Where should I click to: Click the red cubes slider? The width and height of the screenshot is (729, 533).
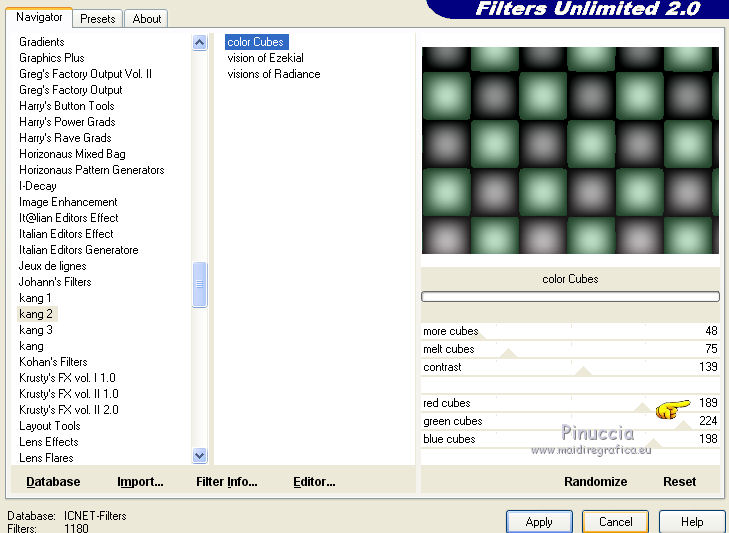pyautogui.click(x=570, y=403)
